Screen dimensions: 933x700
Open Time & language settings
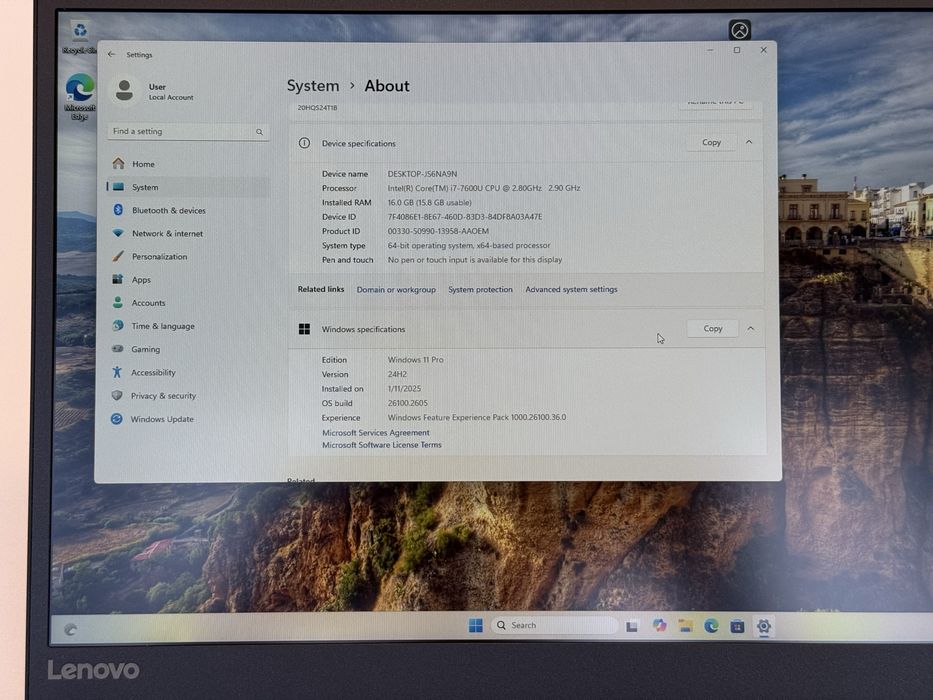tap(188, 326)
